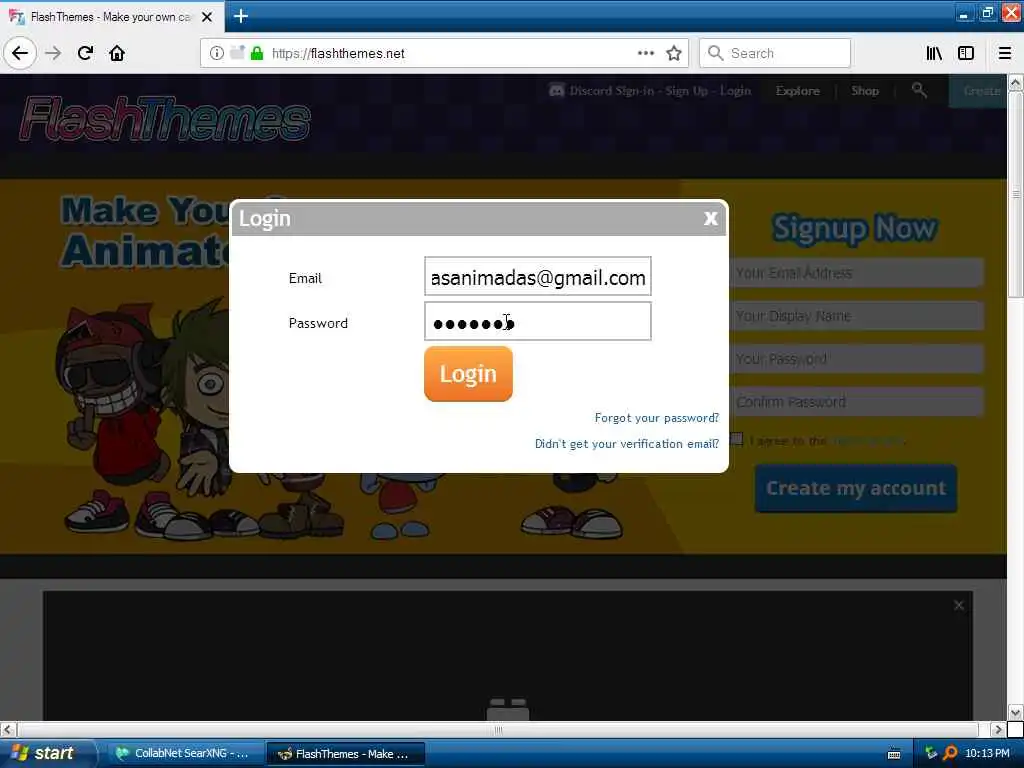Open Didn't get your verification email link

coord(627,444)
